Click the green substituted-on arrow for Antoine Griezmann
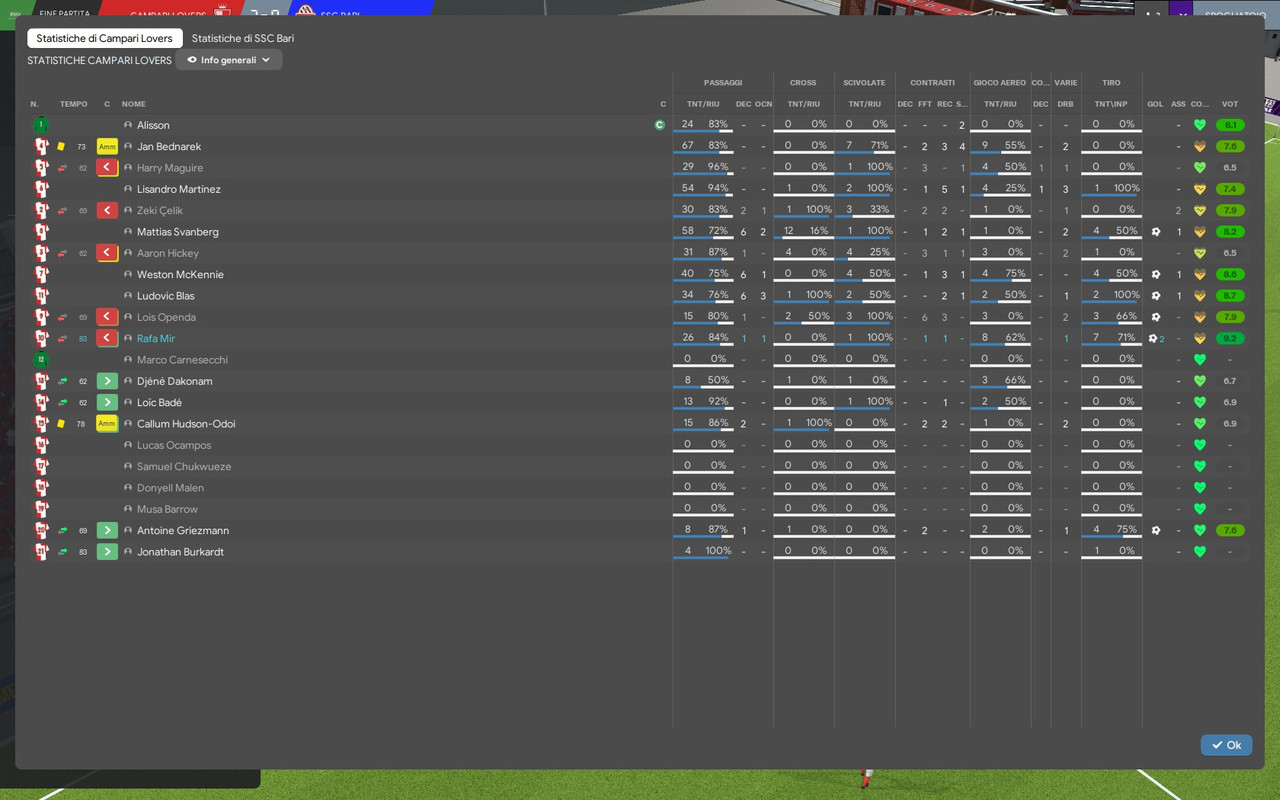This screenshot has width=1280, height=800. coord(107,530)
